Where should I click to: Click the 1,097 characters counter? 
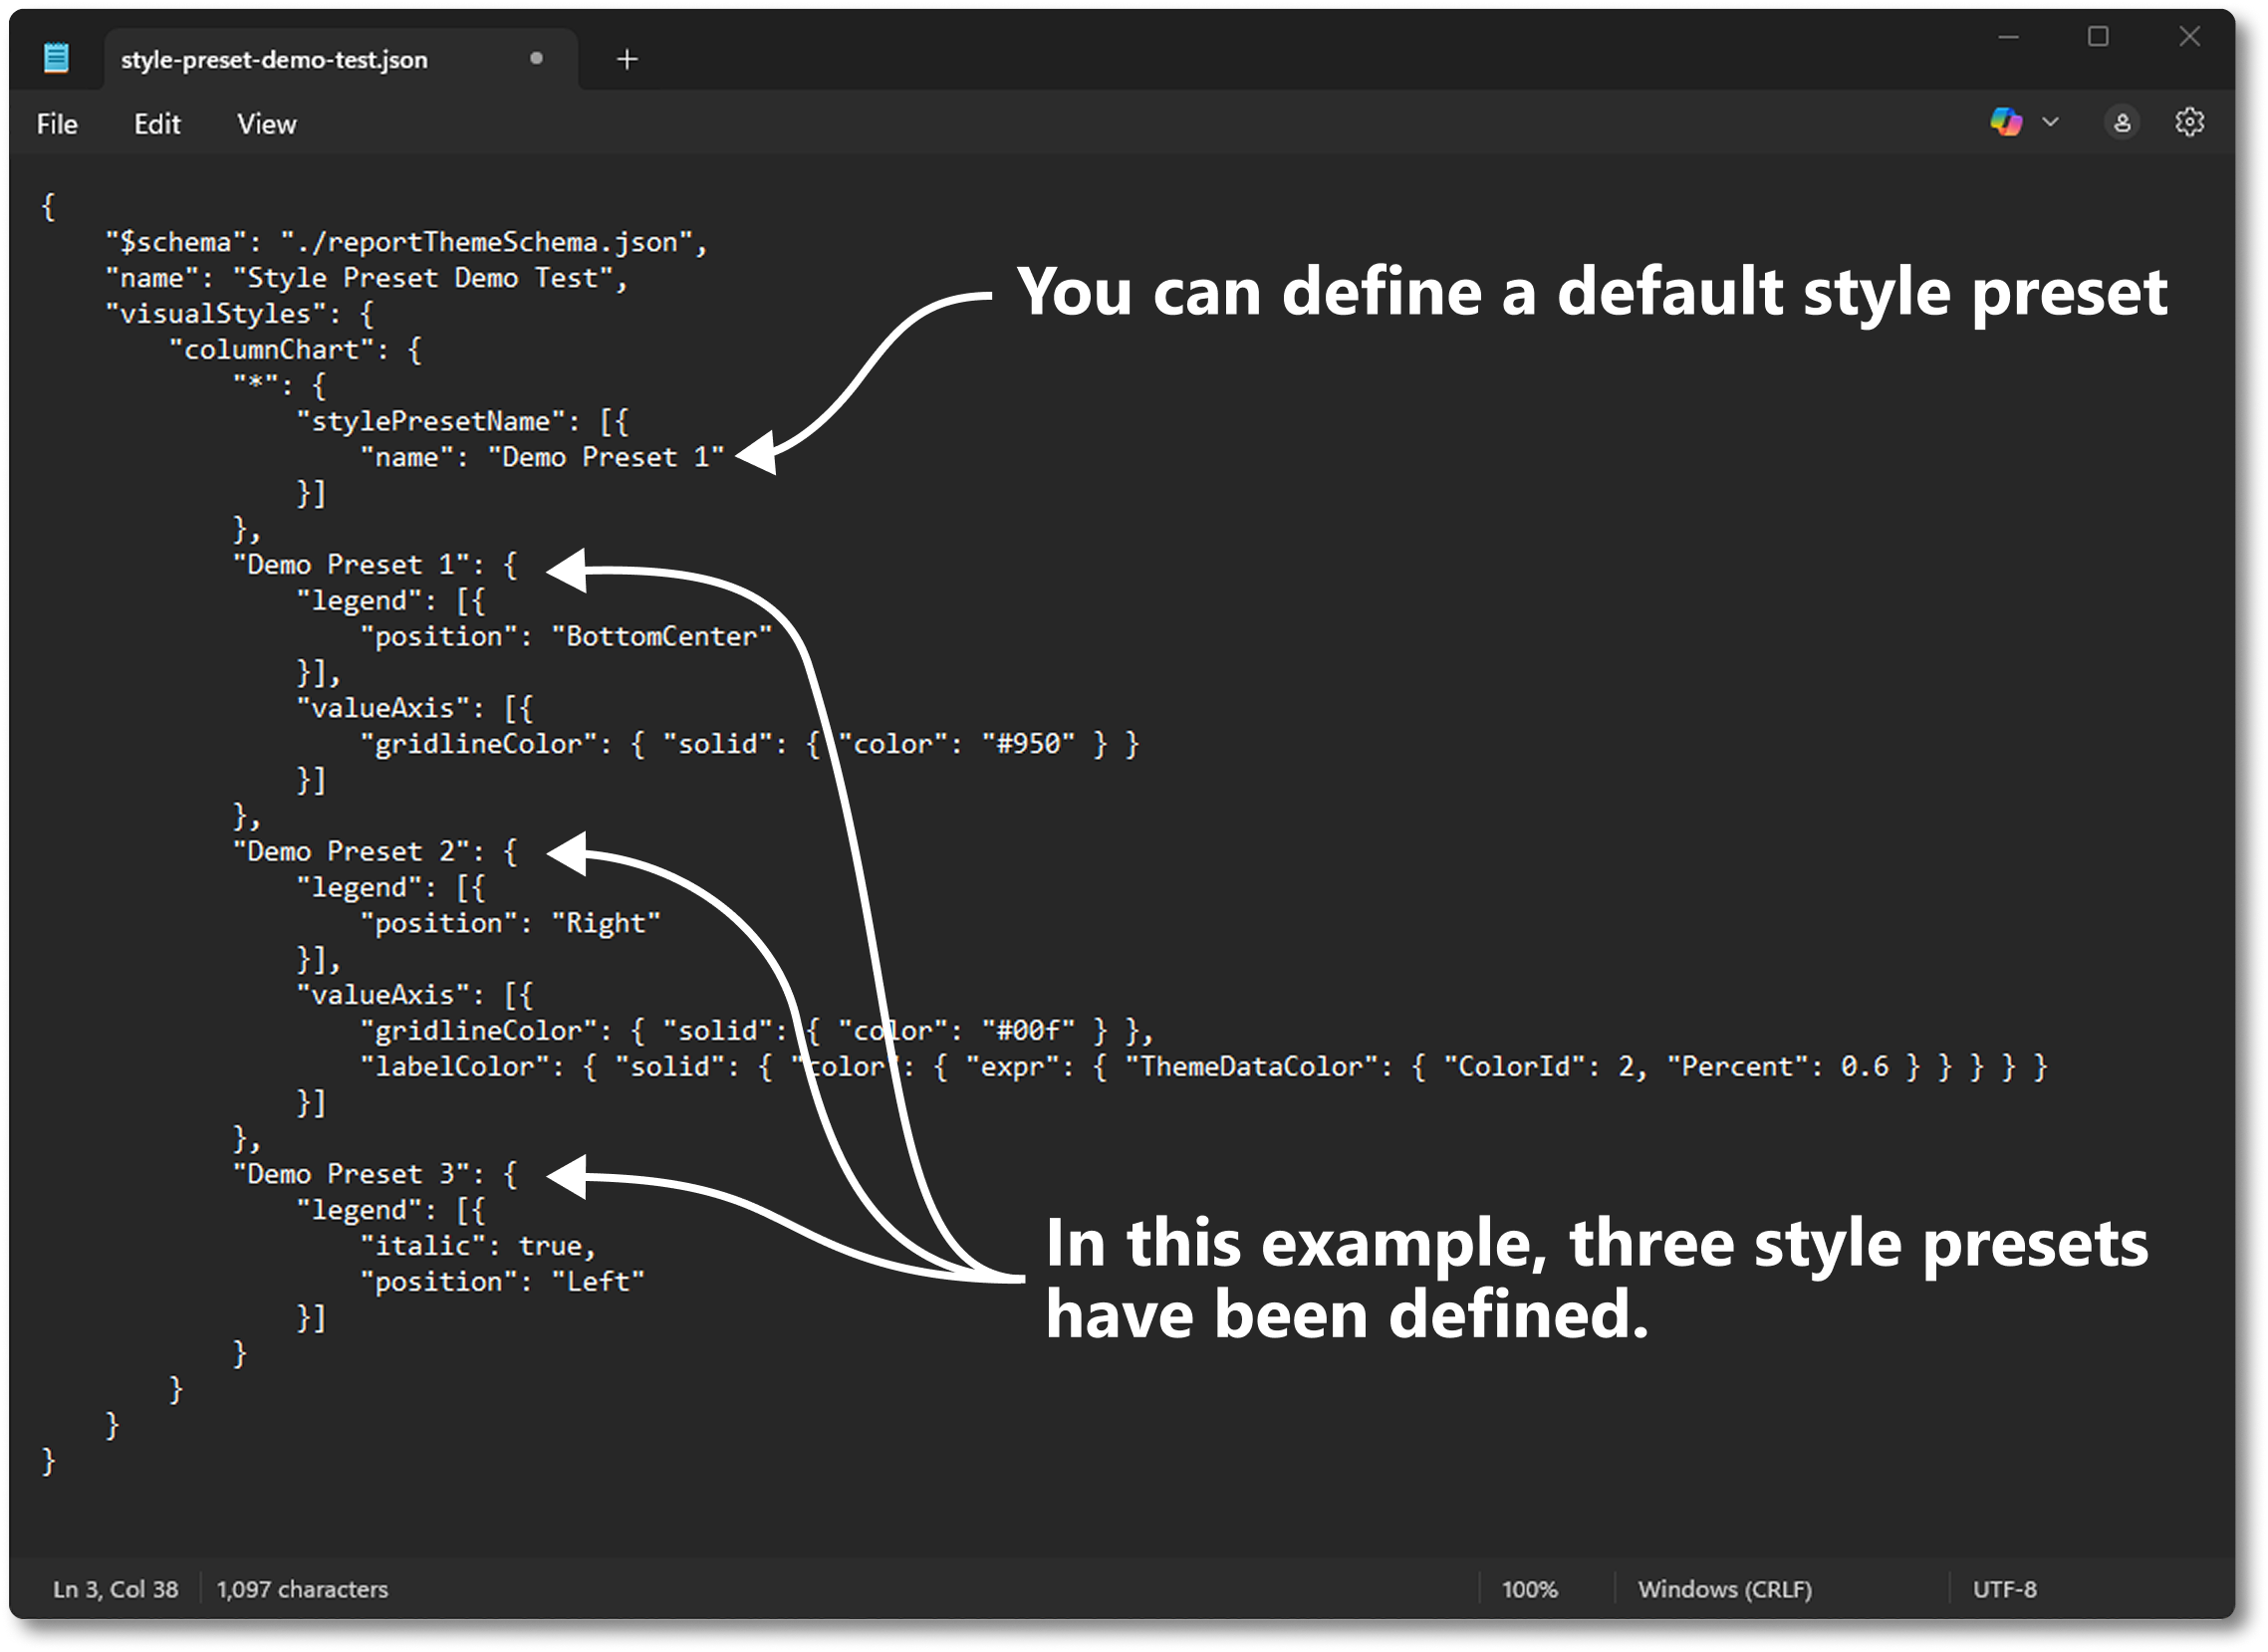(302, 1588)
